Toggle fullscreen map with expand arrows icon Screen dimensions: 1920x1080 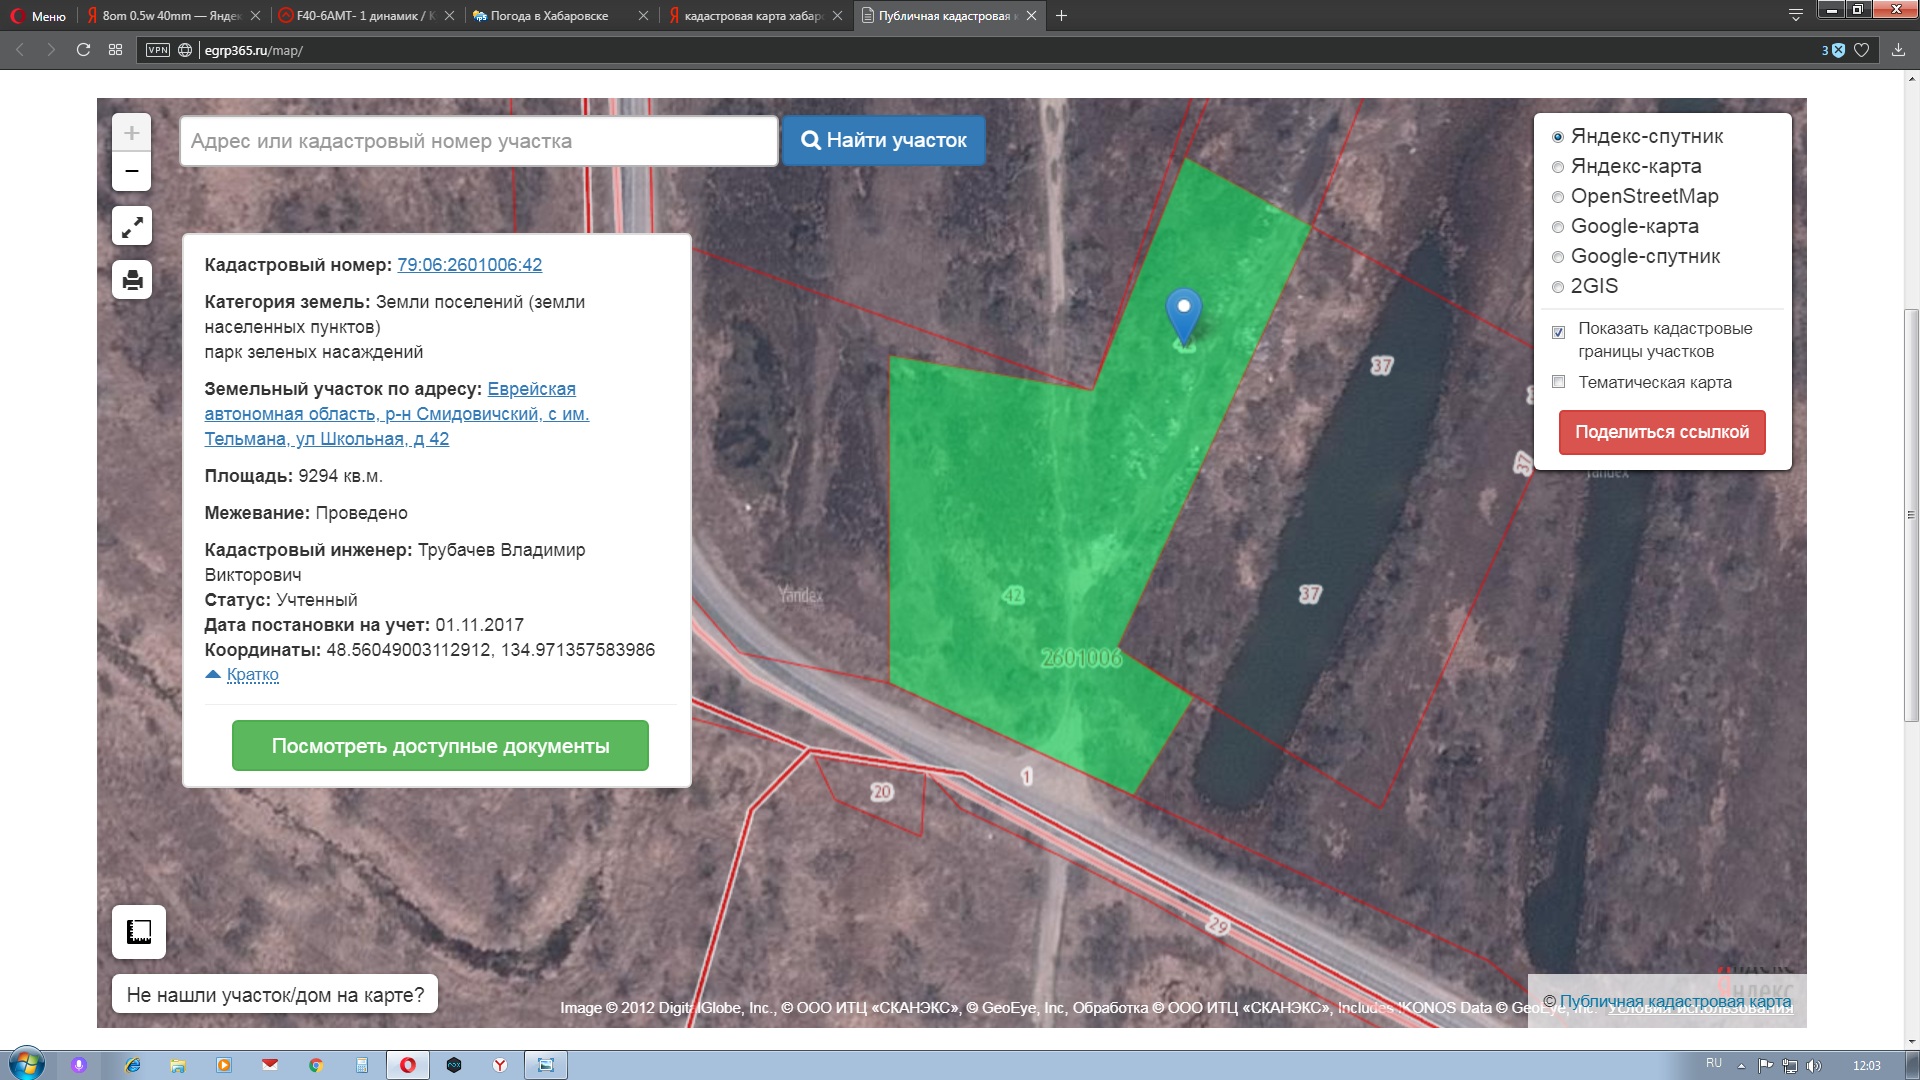132,227
